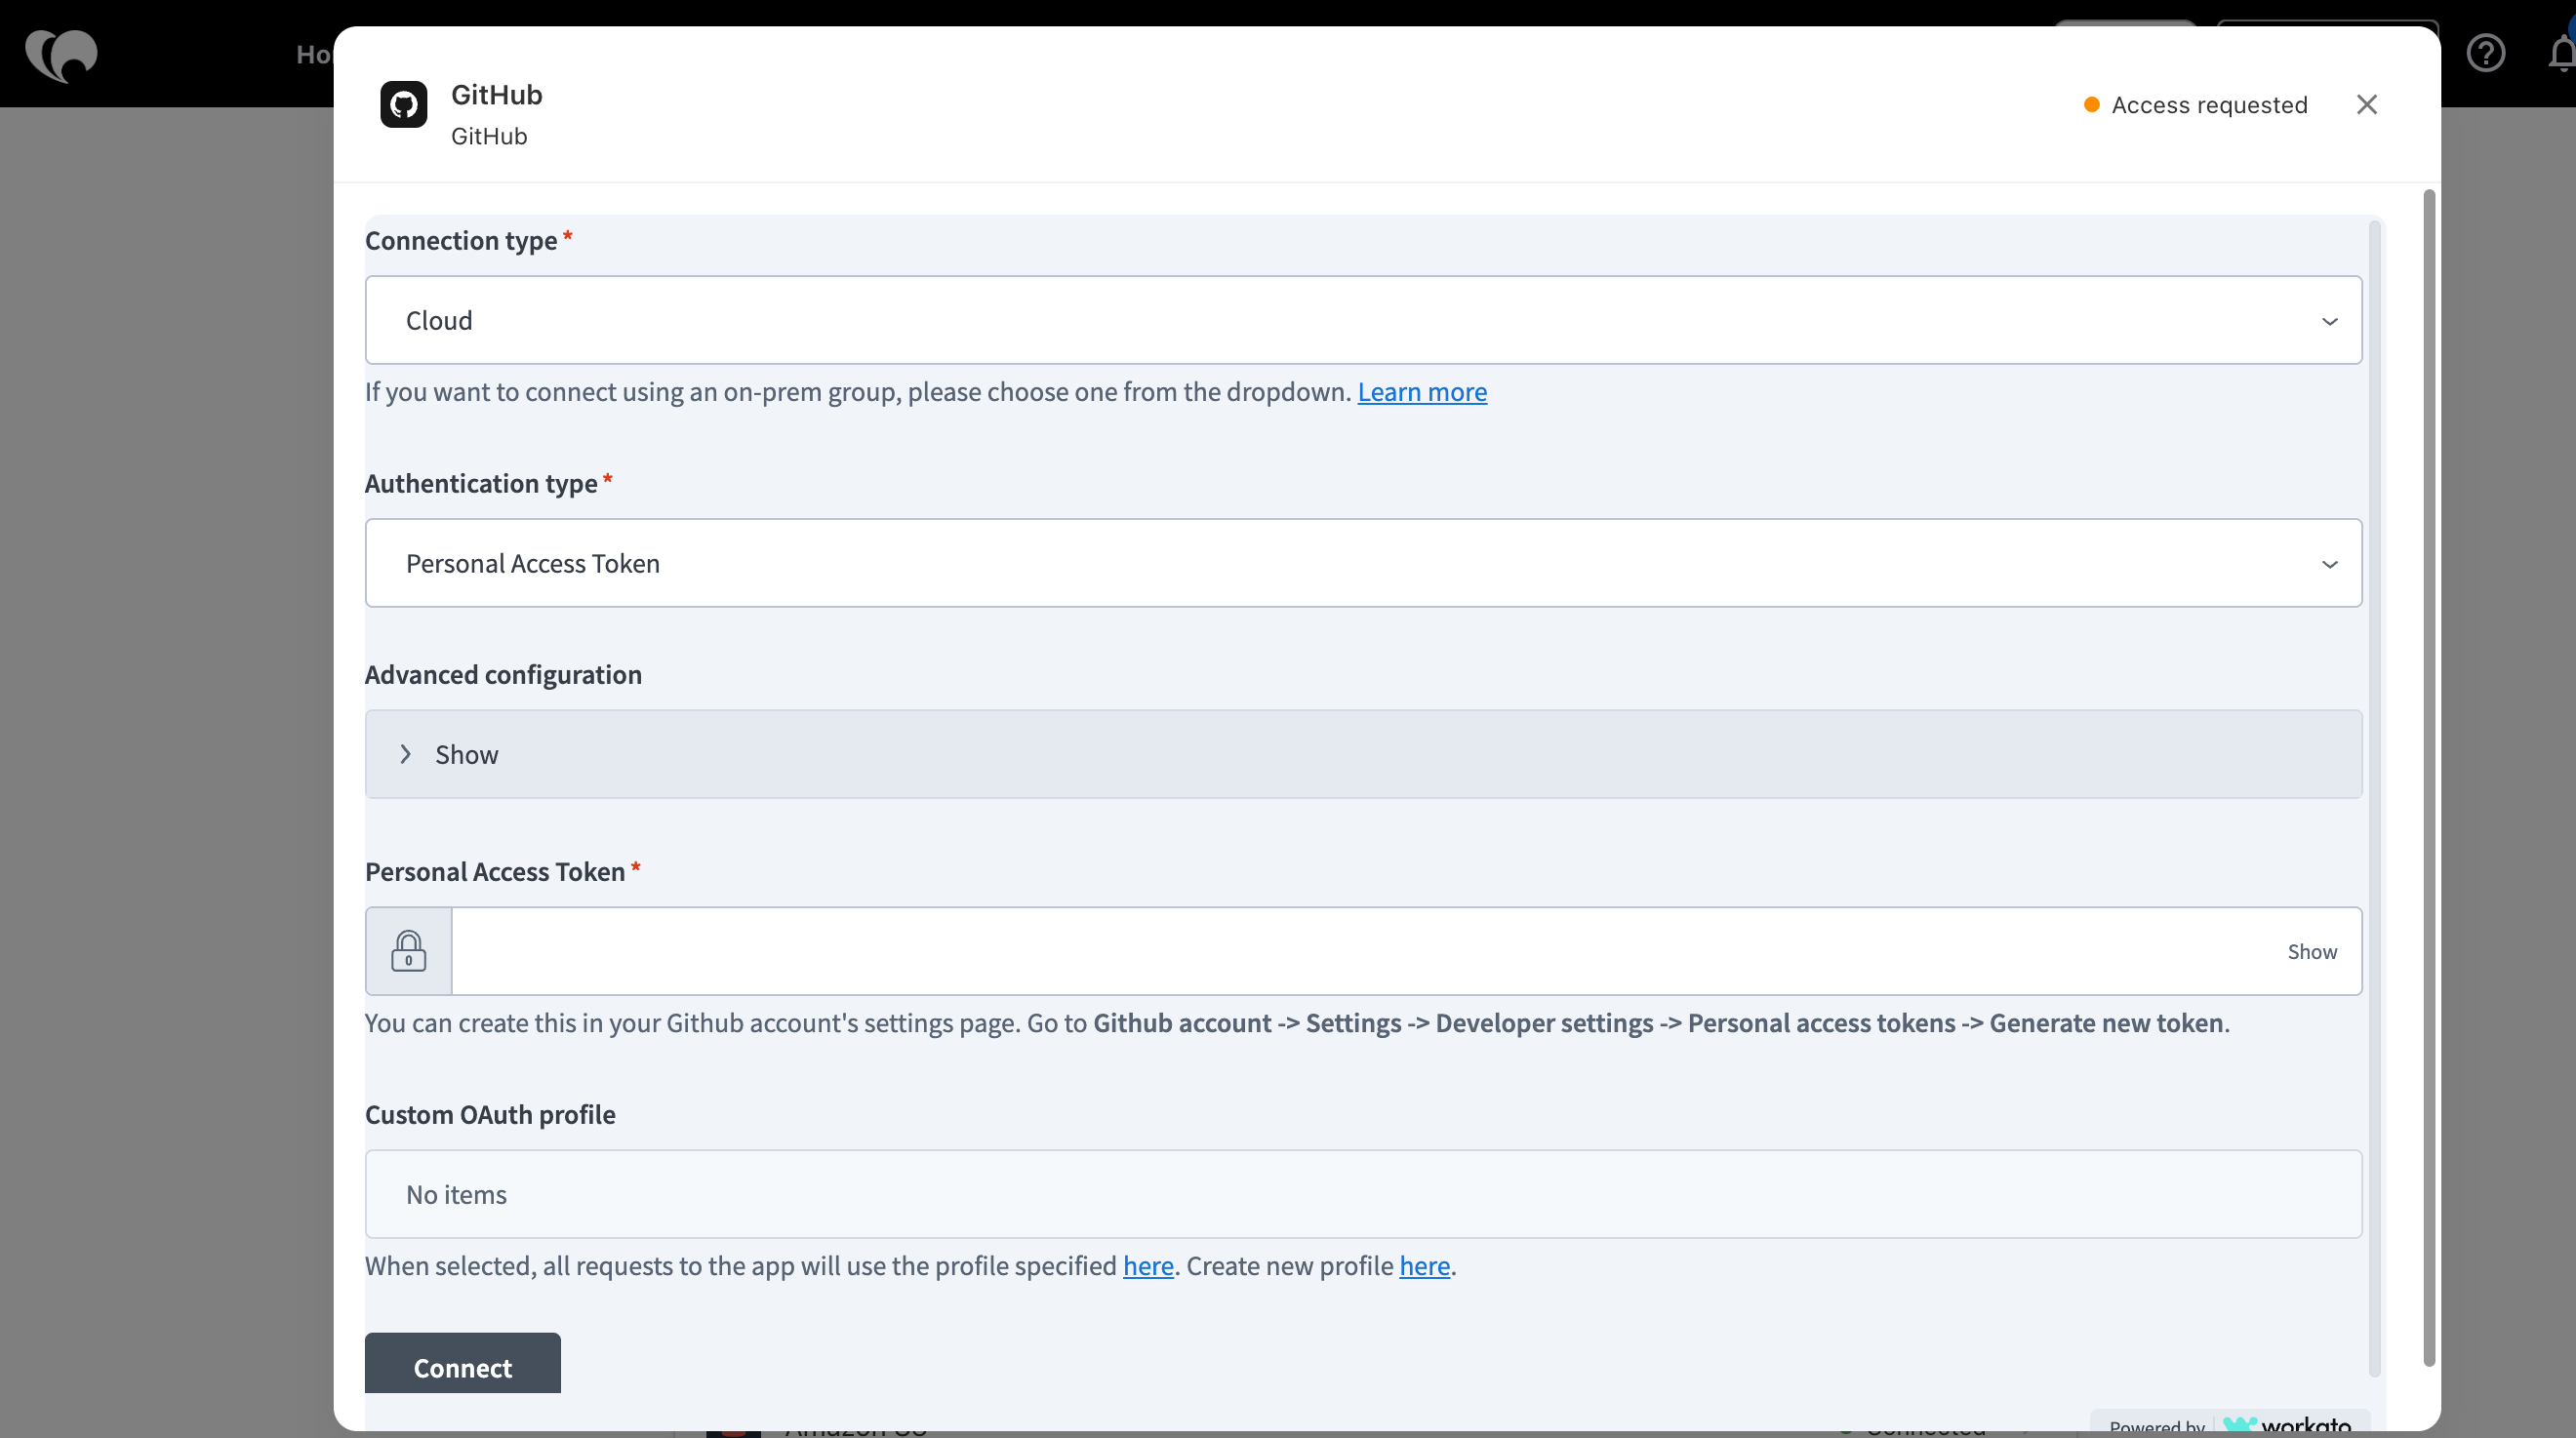2576x1438 pixels.
Task: Click the Connect button
Action: 463,1364
